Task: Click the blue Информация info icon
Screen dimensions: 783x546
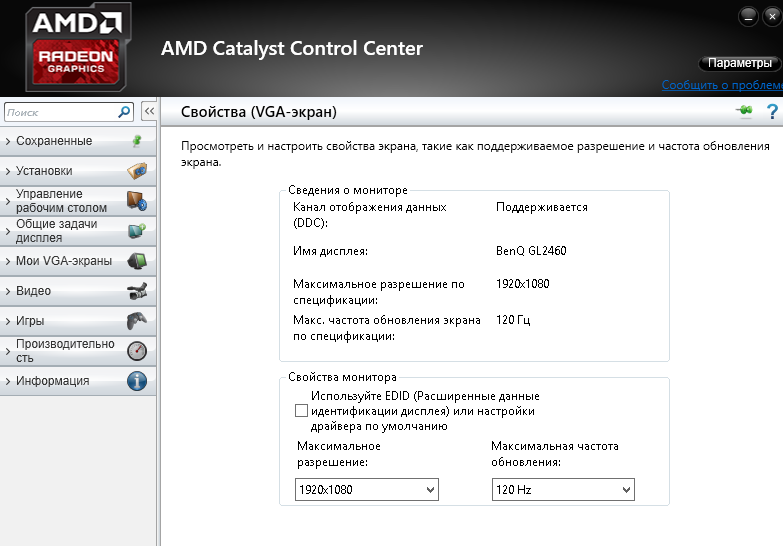Action: pyautogui.click(x=137, y=381)
